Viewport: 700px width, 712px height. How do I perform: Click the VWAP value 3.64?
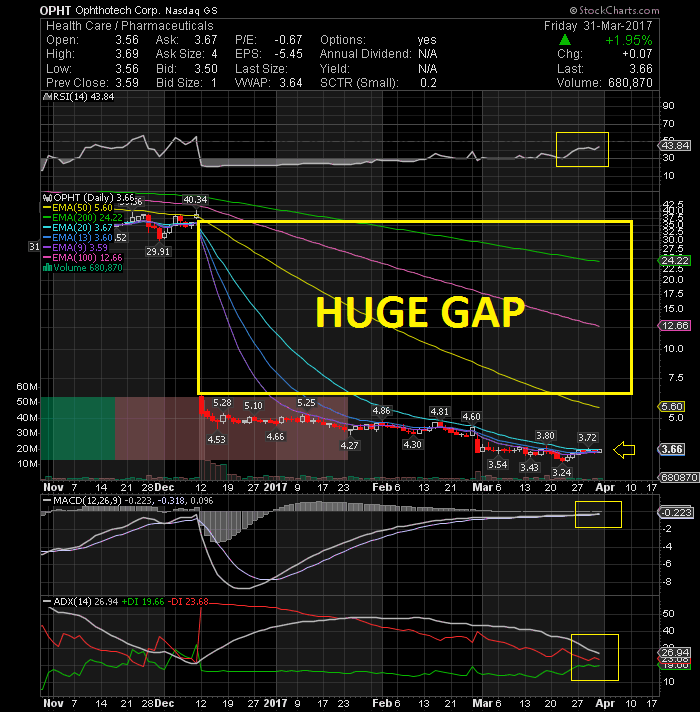point(291,83)
